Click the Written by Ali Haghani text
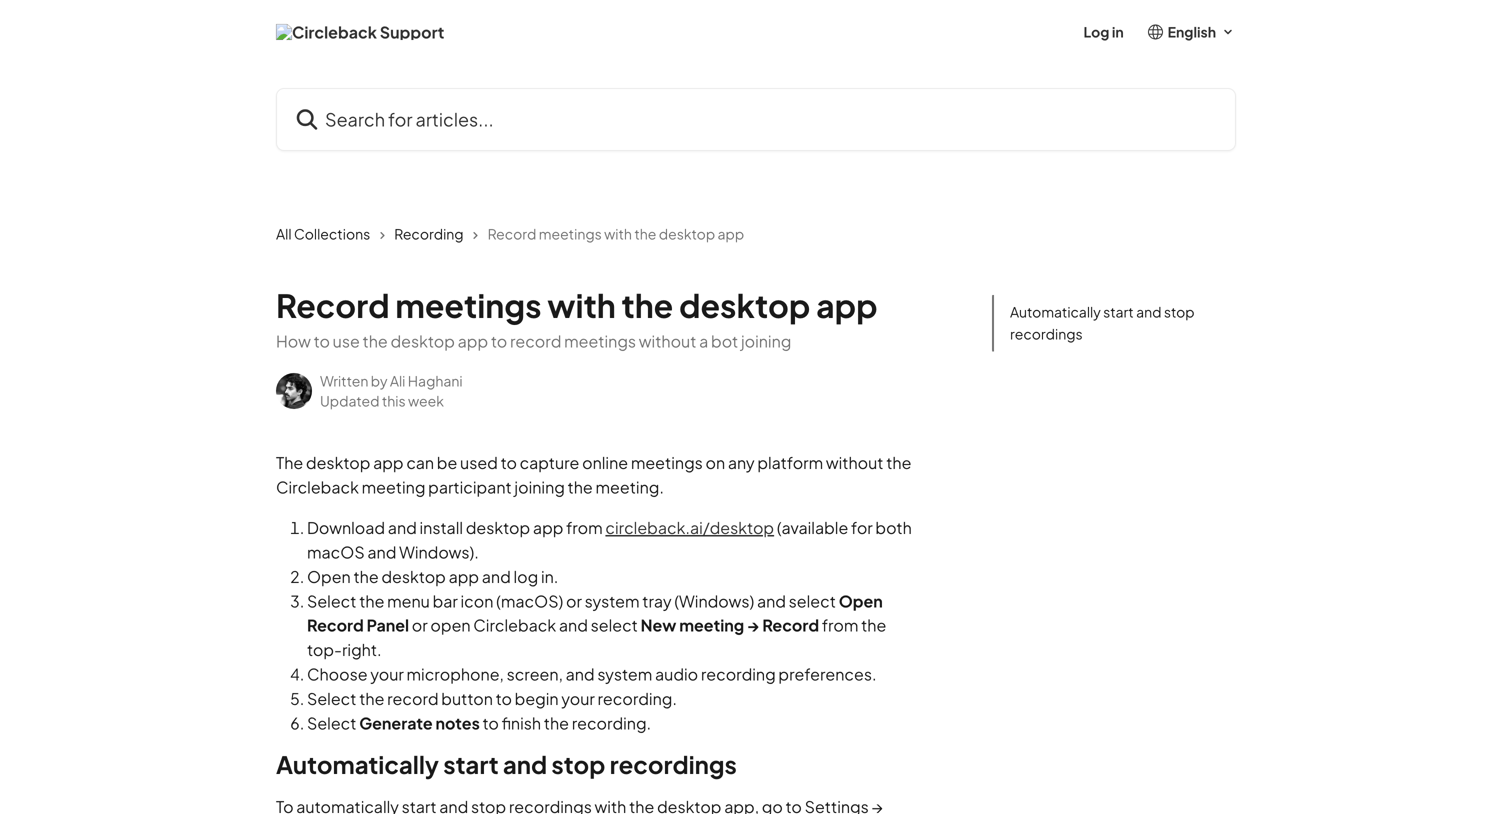Screen dimensions: 1512x814 tap(391, 381)
